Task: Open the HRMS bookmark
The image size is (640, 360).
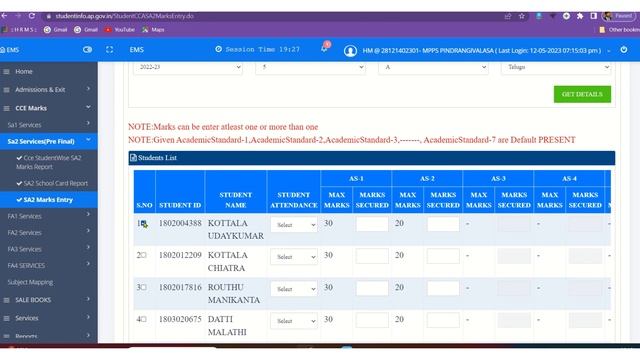Action: click(20, 30)
